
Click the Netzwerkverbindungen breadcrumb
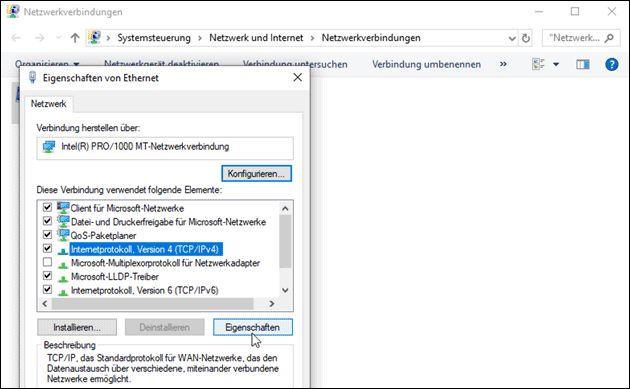pos(371,38)
